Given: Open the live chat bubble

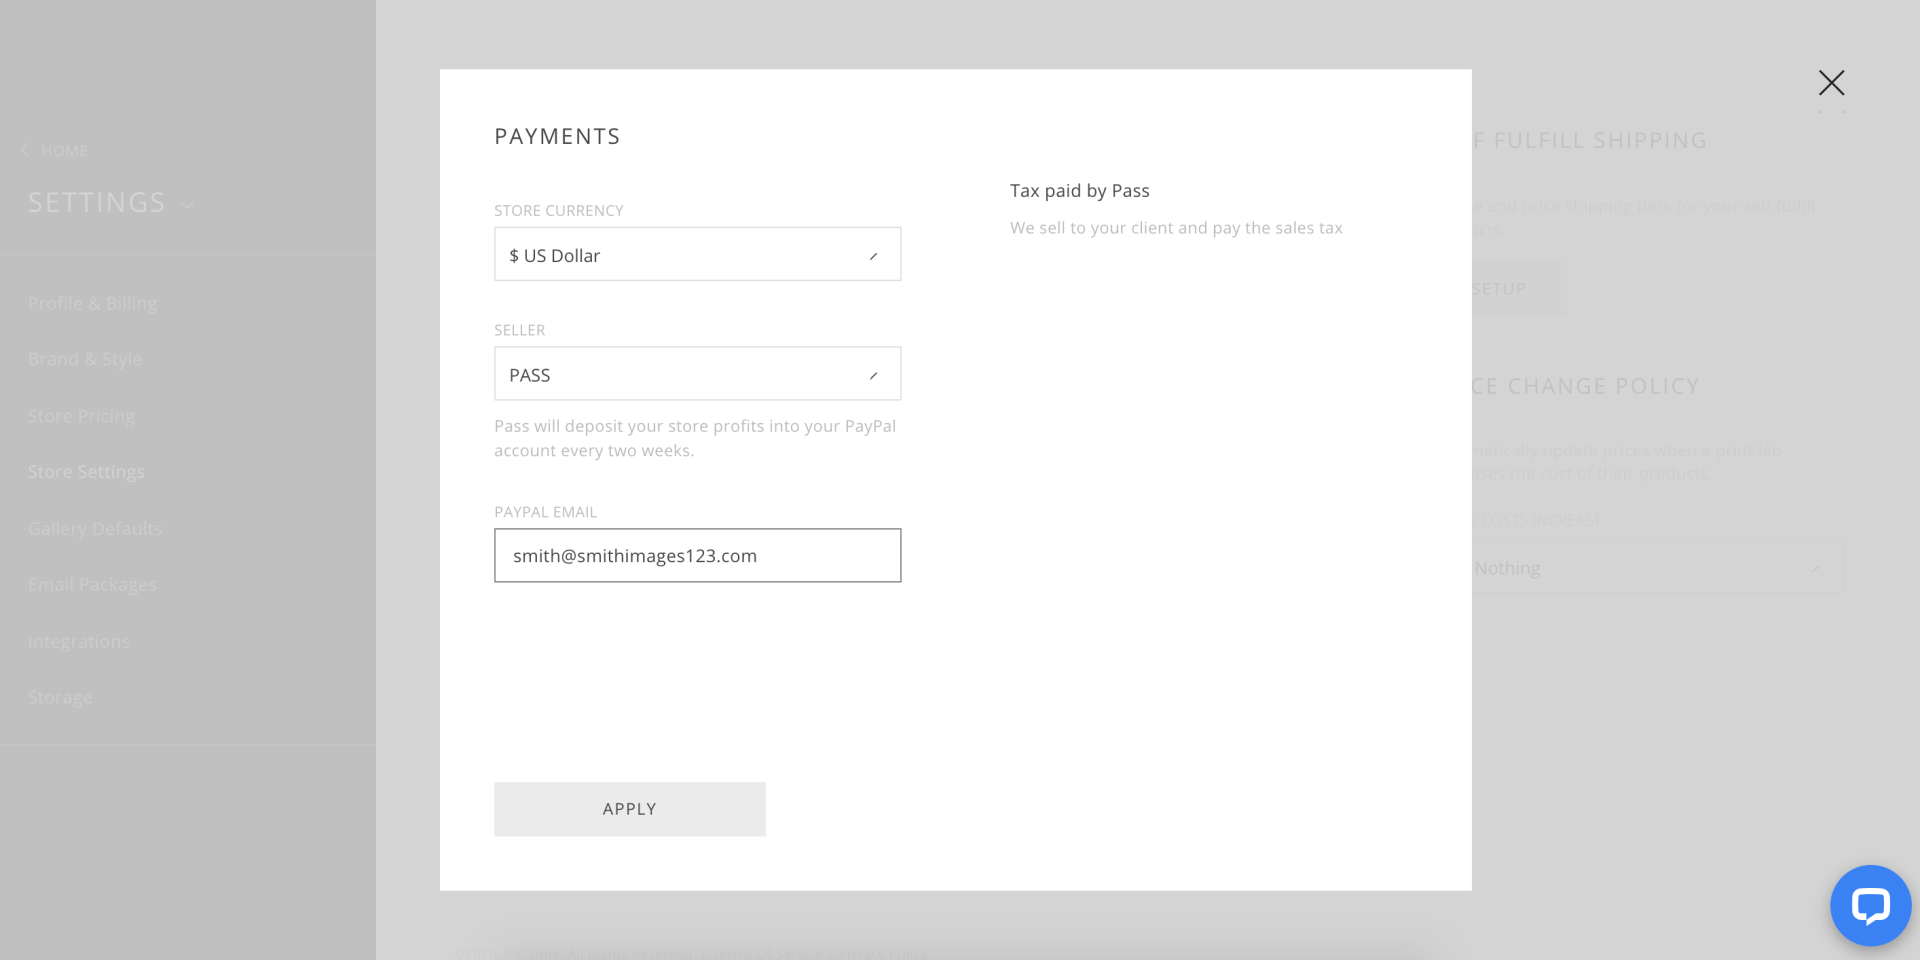Looking at the screenshot, I should 1869,905.
